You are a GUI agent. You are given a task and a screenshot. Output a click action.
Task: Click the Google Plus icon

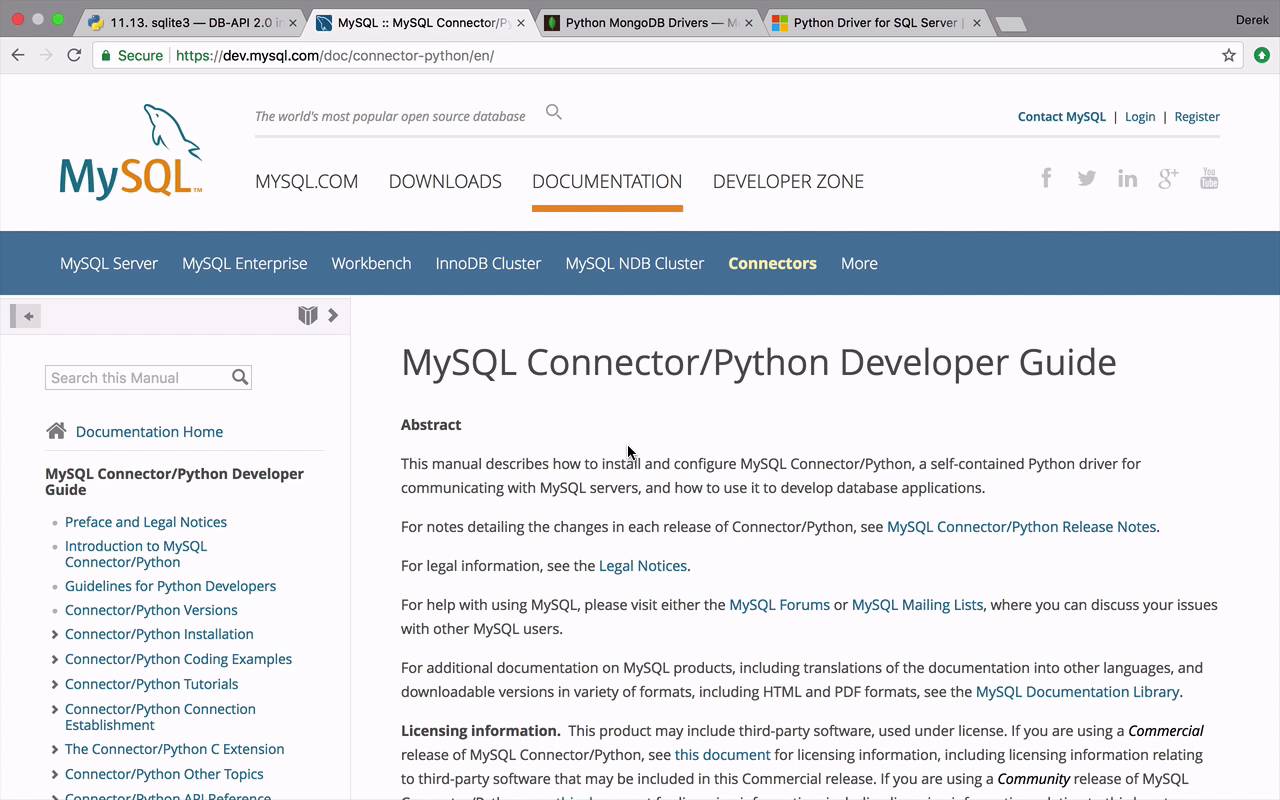click(1168, 179)
